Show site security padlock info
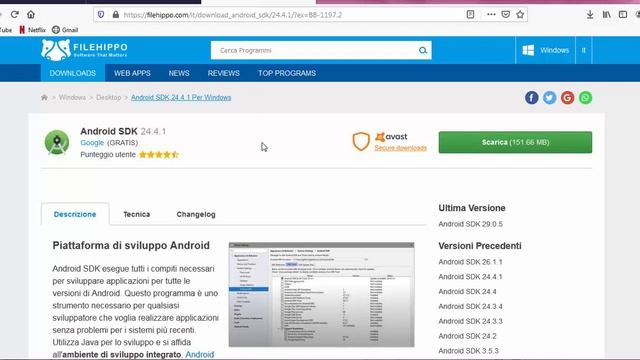The image size is (640, 360). tap(116, 15)
